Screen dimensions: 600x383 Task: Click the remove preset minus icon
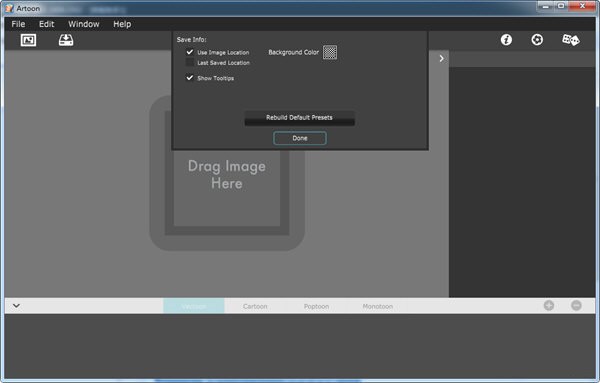576,305
